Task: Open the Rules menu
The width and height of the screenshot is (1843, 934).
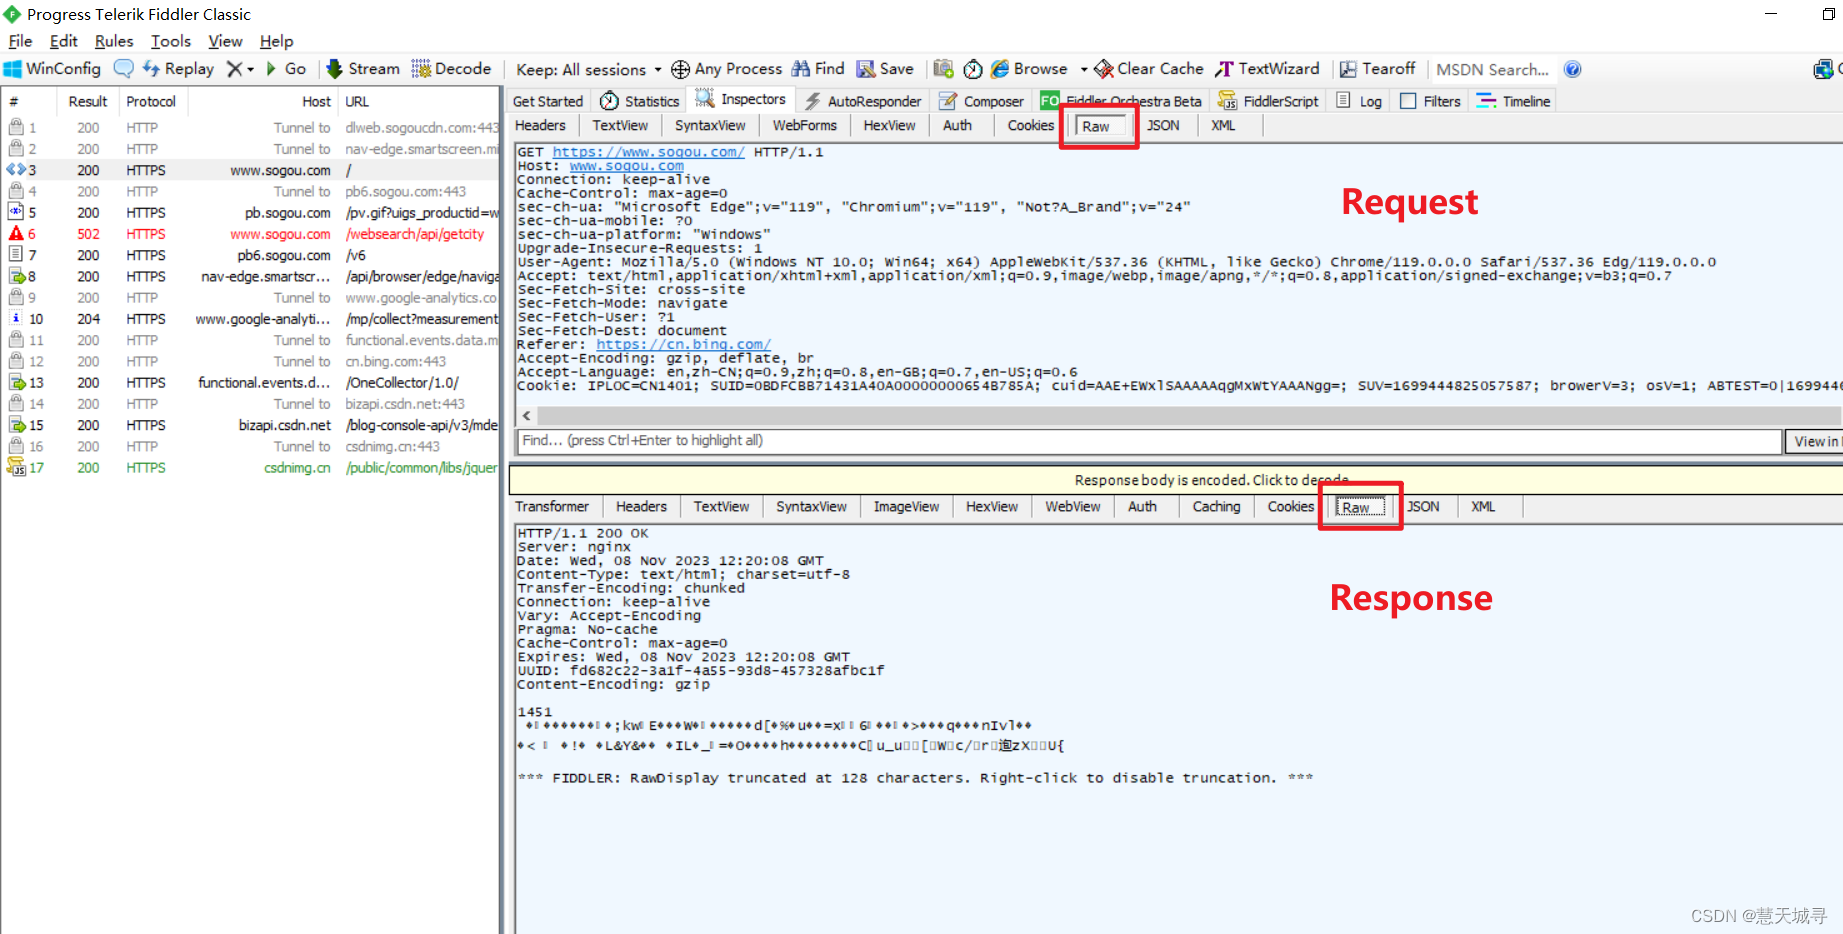Action: coord(114,41)
